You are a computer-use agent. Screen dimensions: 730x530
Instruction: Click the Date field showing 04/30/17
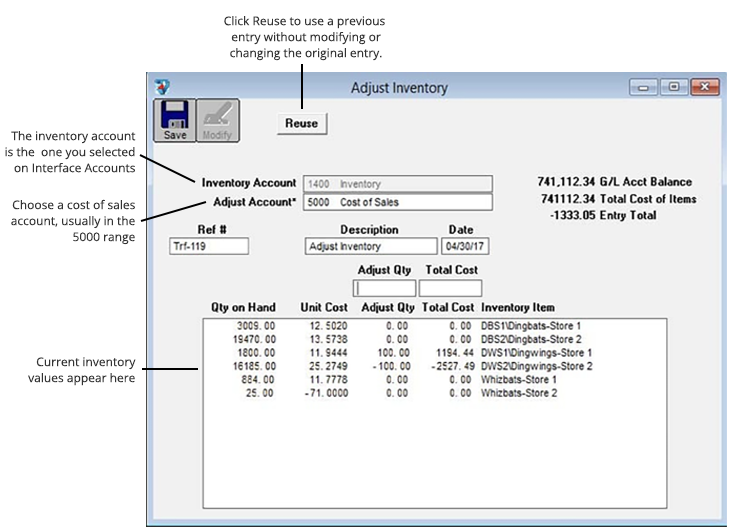click(x=463, y=247)
